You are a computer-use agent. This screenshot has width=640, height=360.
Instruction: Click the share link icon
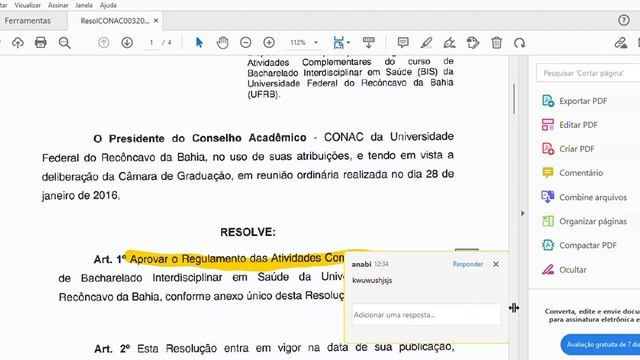[621, 42]
